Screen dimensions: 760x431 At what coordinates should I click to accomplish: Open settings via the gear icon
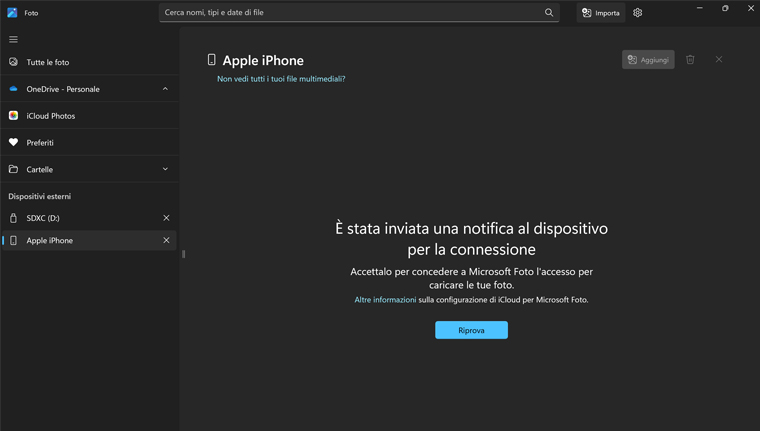coord(637,13)
